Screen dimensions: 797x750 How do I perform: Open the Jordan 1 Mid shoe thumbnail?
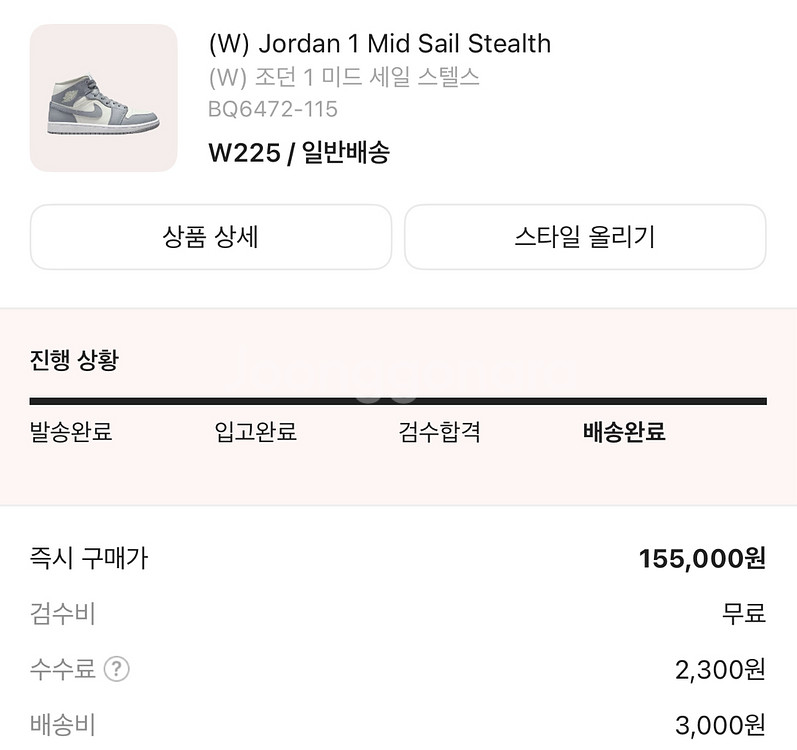tap(104, 98)
